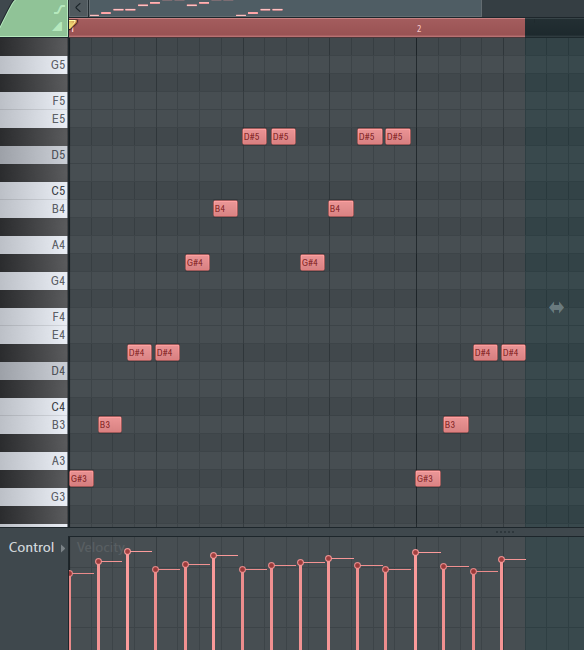Click the portamento curve icon in green corner
Viewport: 584px width, 650px height.
[x=60, y=10]
